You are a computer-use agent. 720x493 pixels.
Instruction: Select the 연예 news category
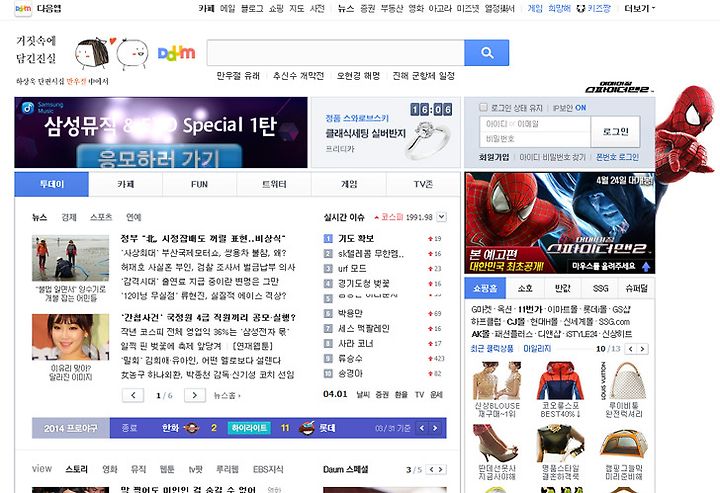click(x=134, y=217)
